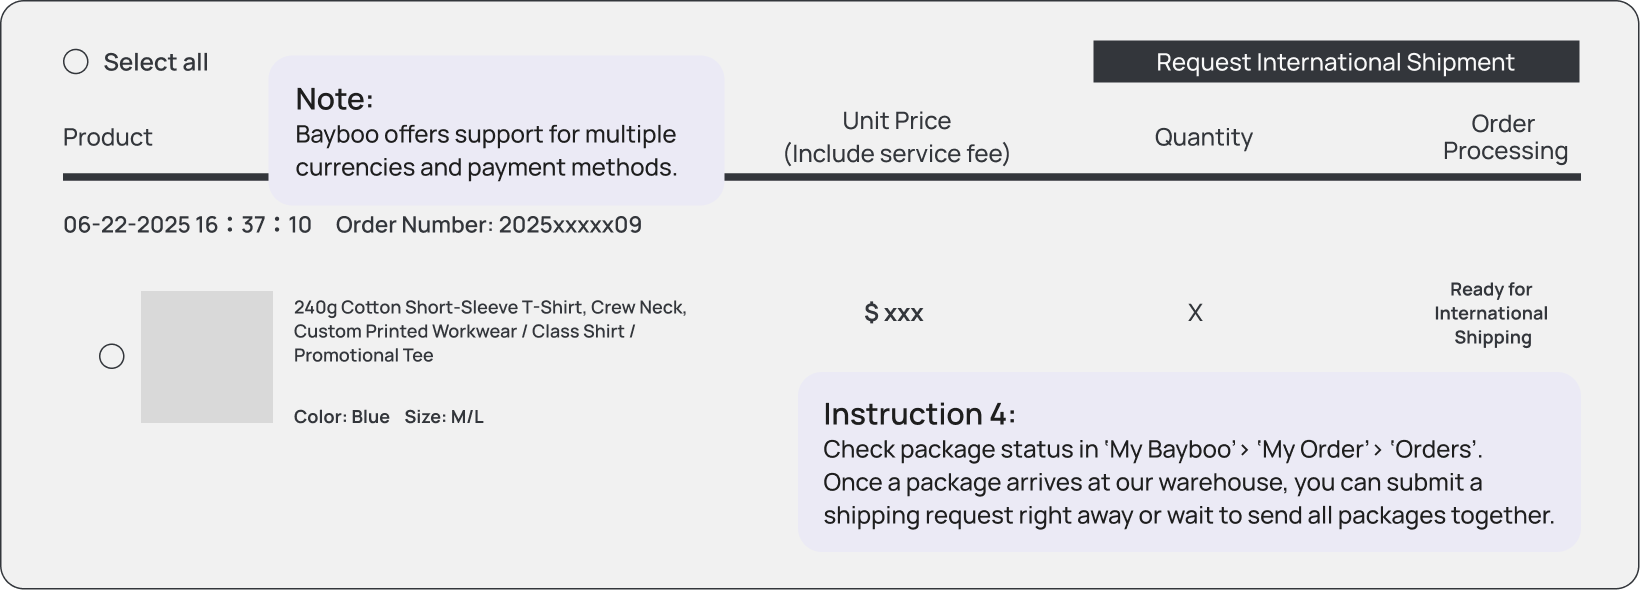Click the Color: Blue attribute text
The image size is (1640, 590).
[341, 417]
